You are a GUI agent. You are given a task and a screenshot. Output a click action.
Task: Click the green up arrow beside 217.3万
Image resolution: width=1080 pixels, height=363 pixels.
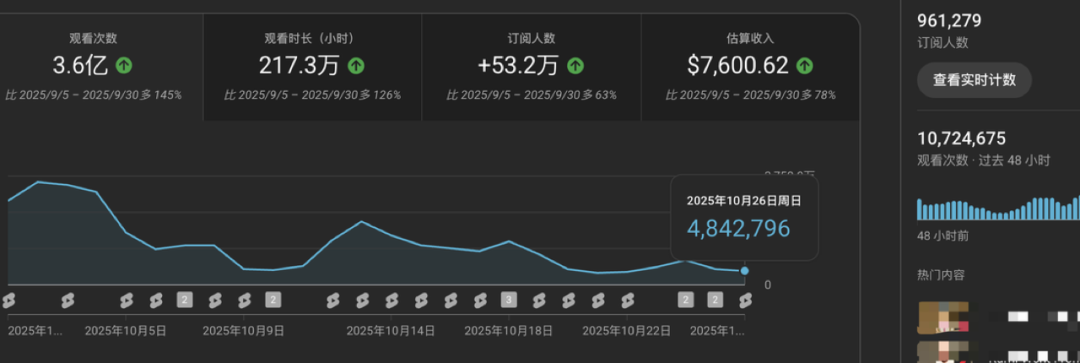(x=356, y=66)
